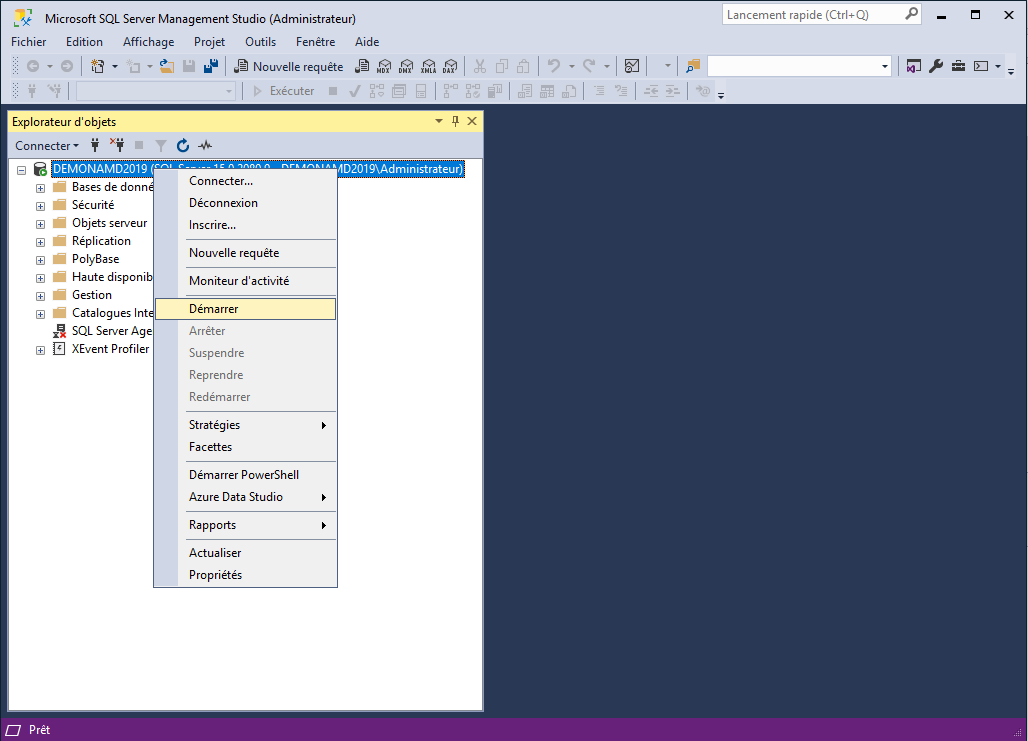Screen dimensions: 1028x741
Task: Expand the Sécurité folder node
Action: tap(41, 205)
